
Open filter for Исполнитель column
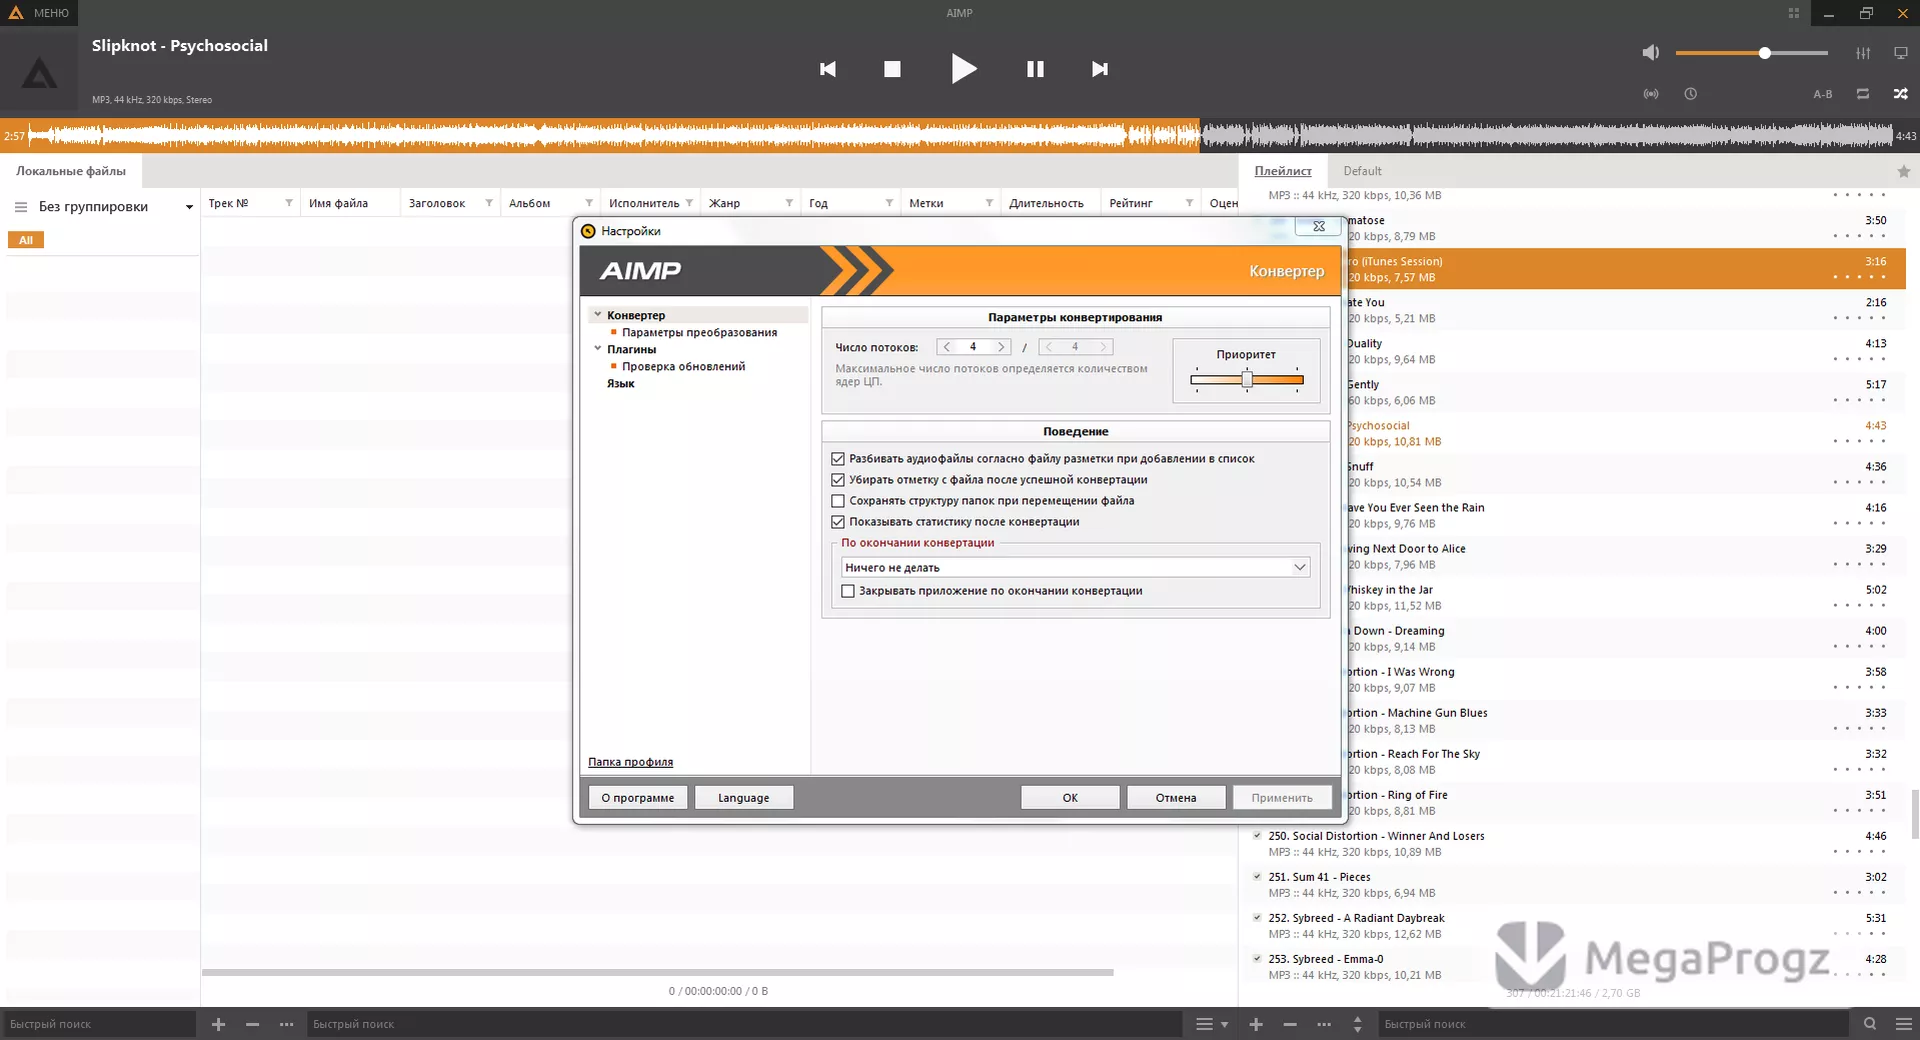pos(689,203)
